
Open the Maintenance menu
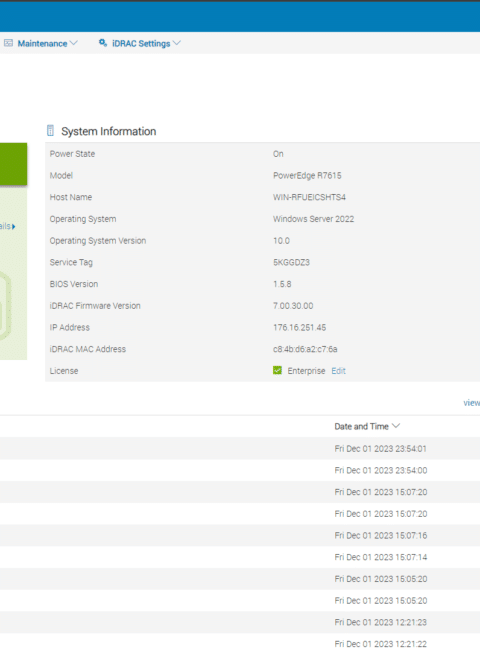click(x=40, y=44)
